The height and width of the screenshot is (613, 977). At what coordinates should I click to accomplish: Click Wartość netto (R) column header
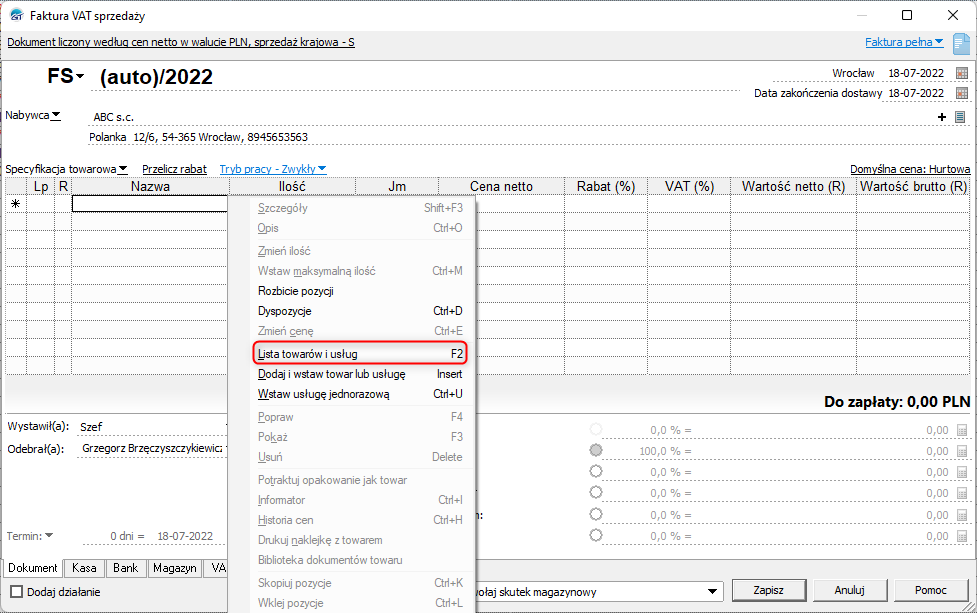coord(793,186)
